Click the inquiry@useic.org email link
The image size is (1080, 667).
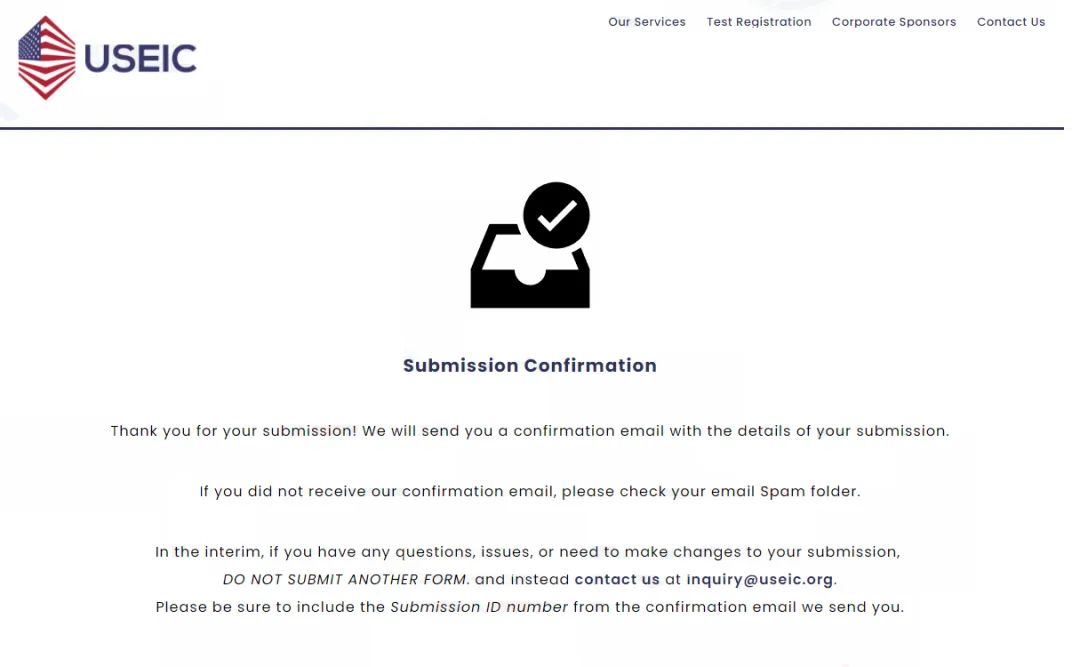tap(760, 579)
